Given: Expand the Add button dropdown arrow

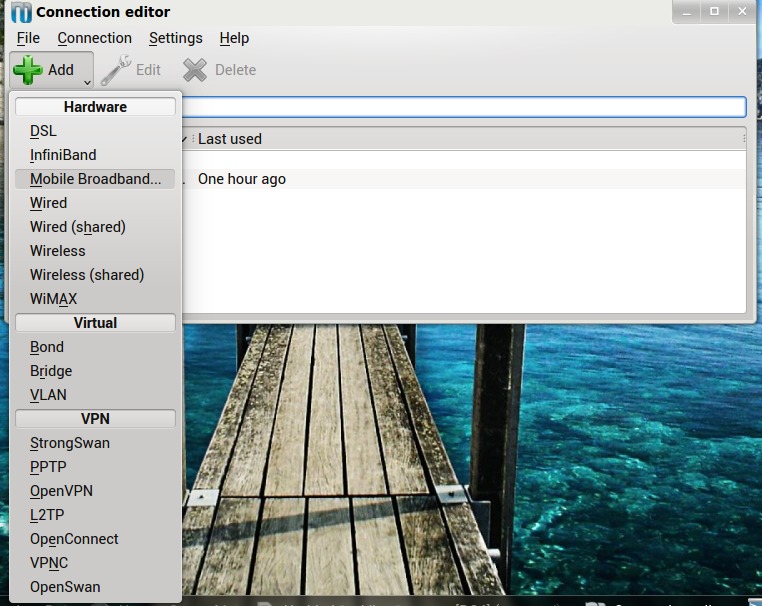Looking at the screenshot, I should (x=88, y=82).
